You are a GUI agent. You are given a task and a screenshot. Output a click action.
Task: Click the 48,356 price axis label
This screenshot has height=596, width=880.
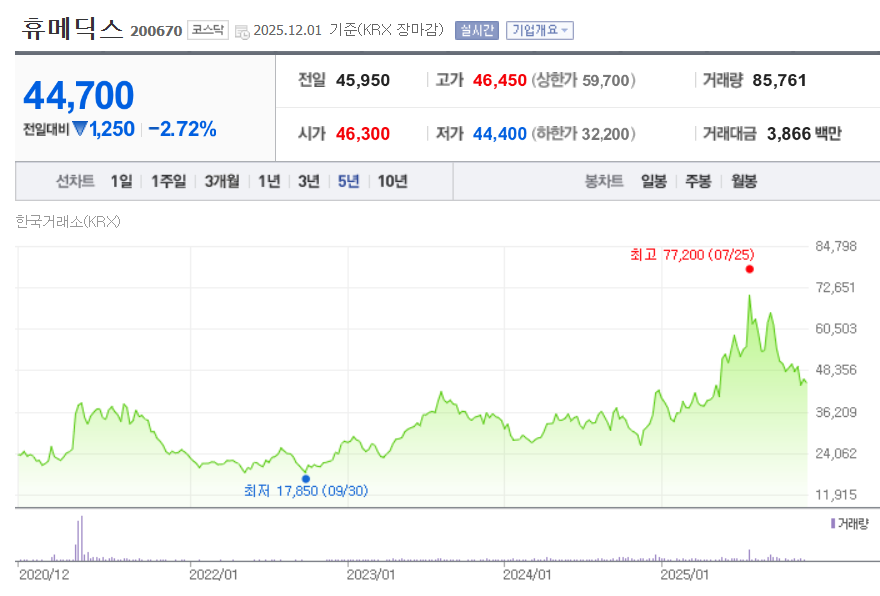click(836, 370)
